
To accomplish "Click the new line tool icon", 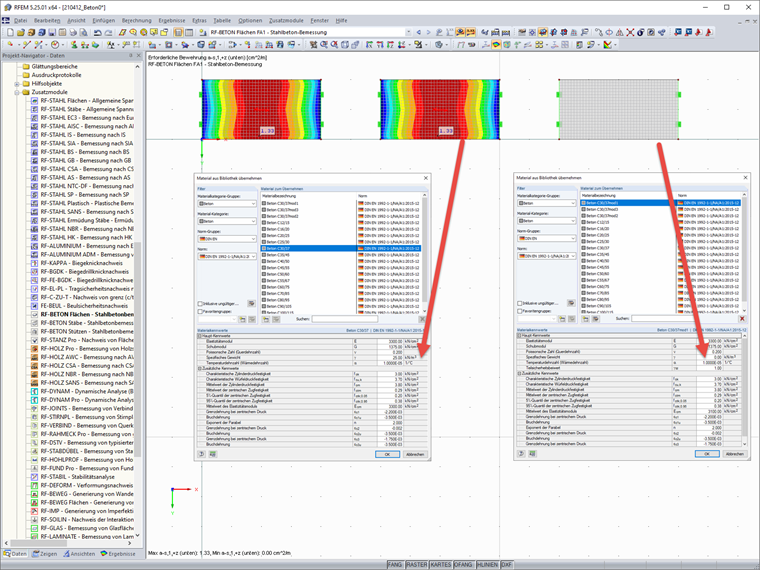I will 26,45.
